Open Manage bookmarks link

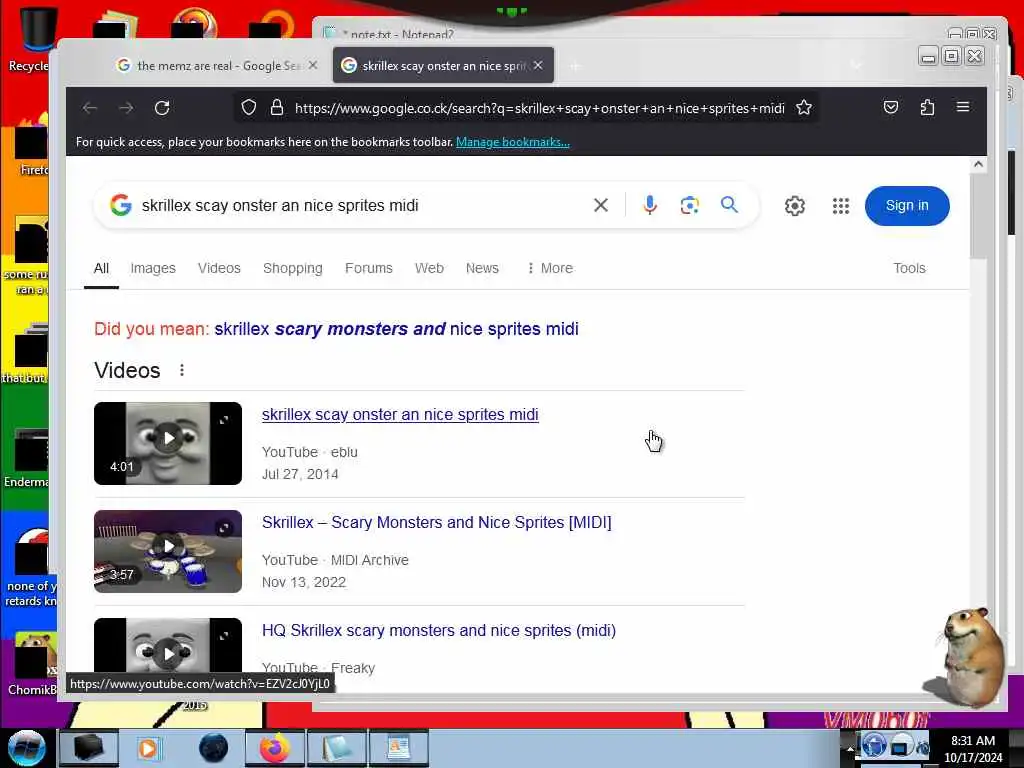pyautogui.click(x=513, y=142)
